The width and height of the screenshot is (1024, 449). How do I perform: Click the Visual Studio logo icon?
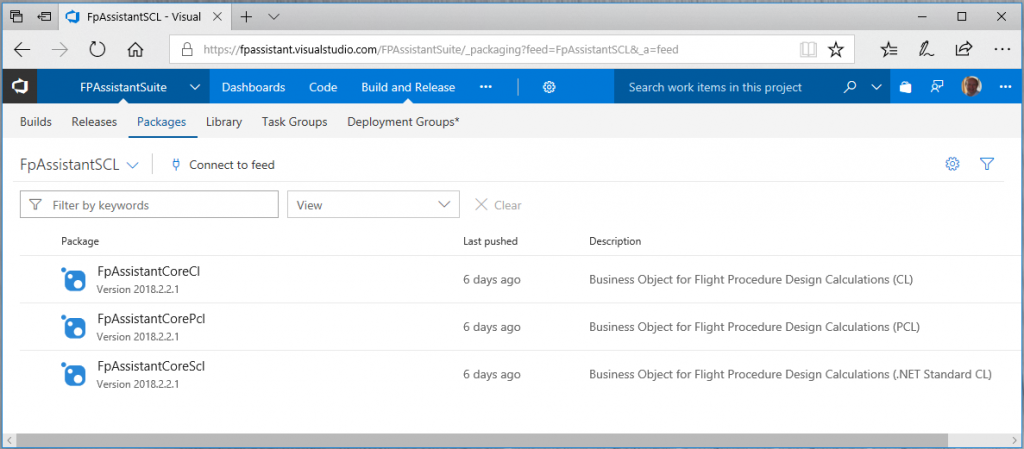tap(20, 87)
